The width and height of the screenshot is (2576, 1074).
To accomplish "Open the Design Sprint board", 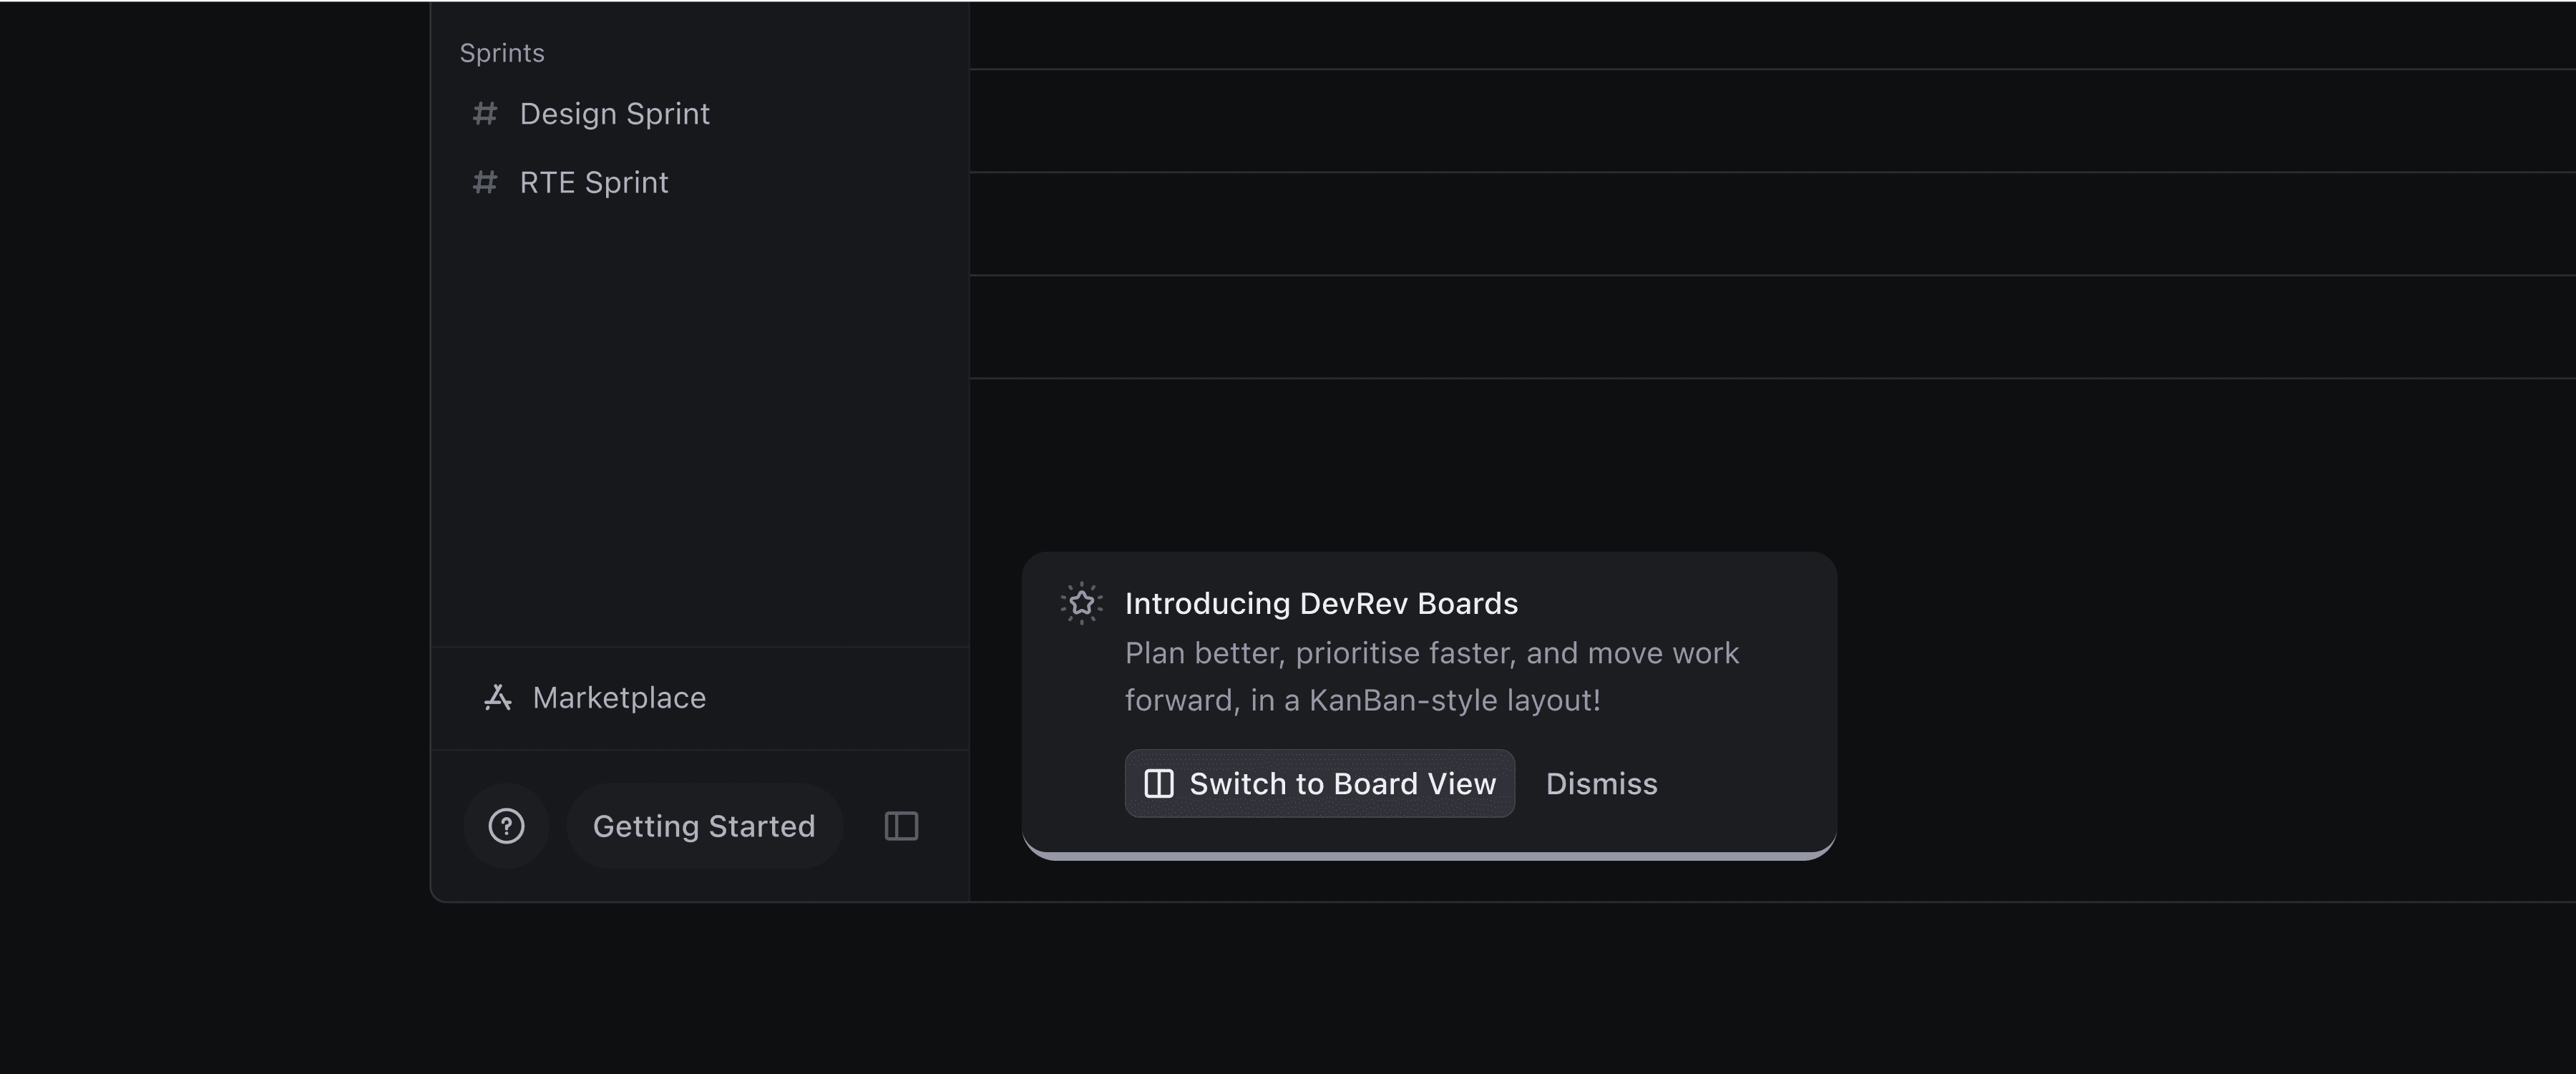I will pyautogui.click(x=614, y=114).
